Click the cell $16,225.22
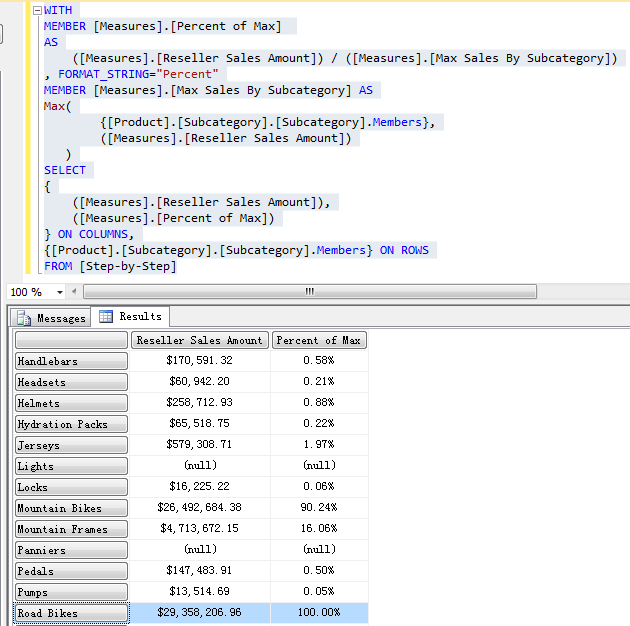 click(200, 486)
